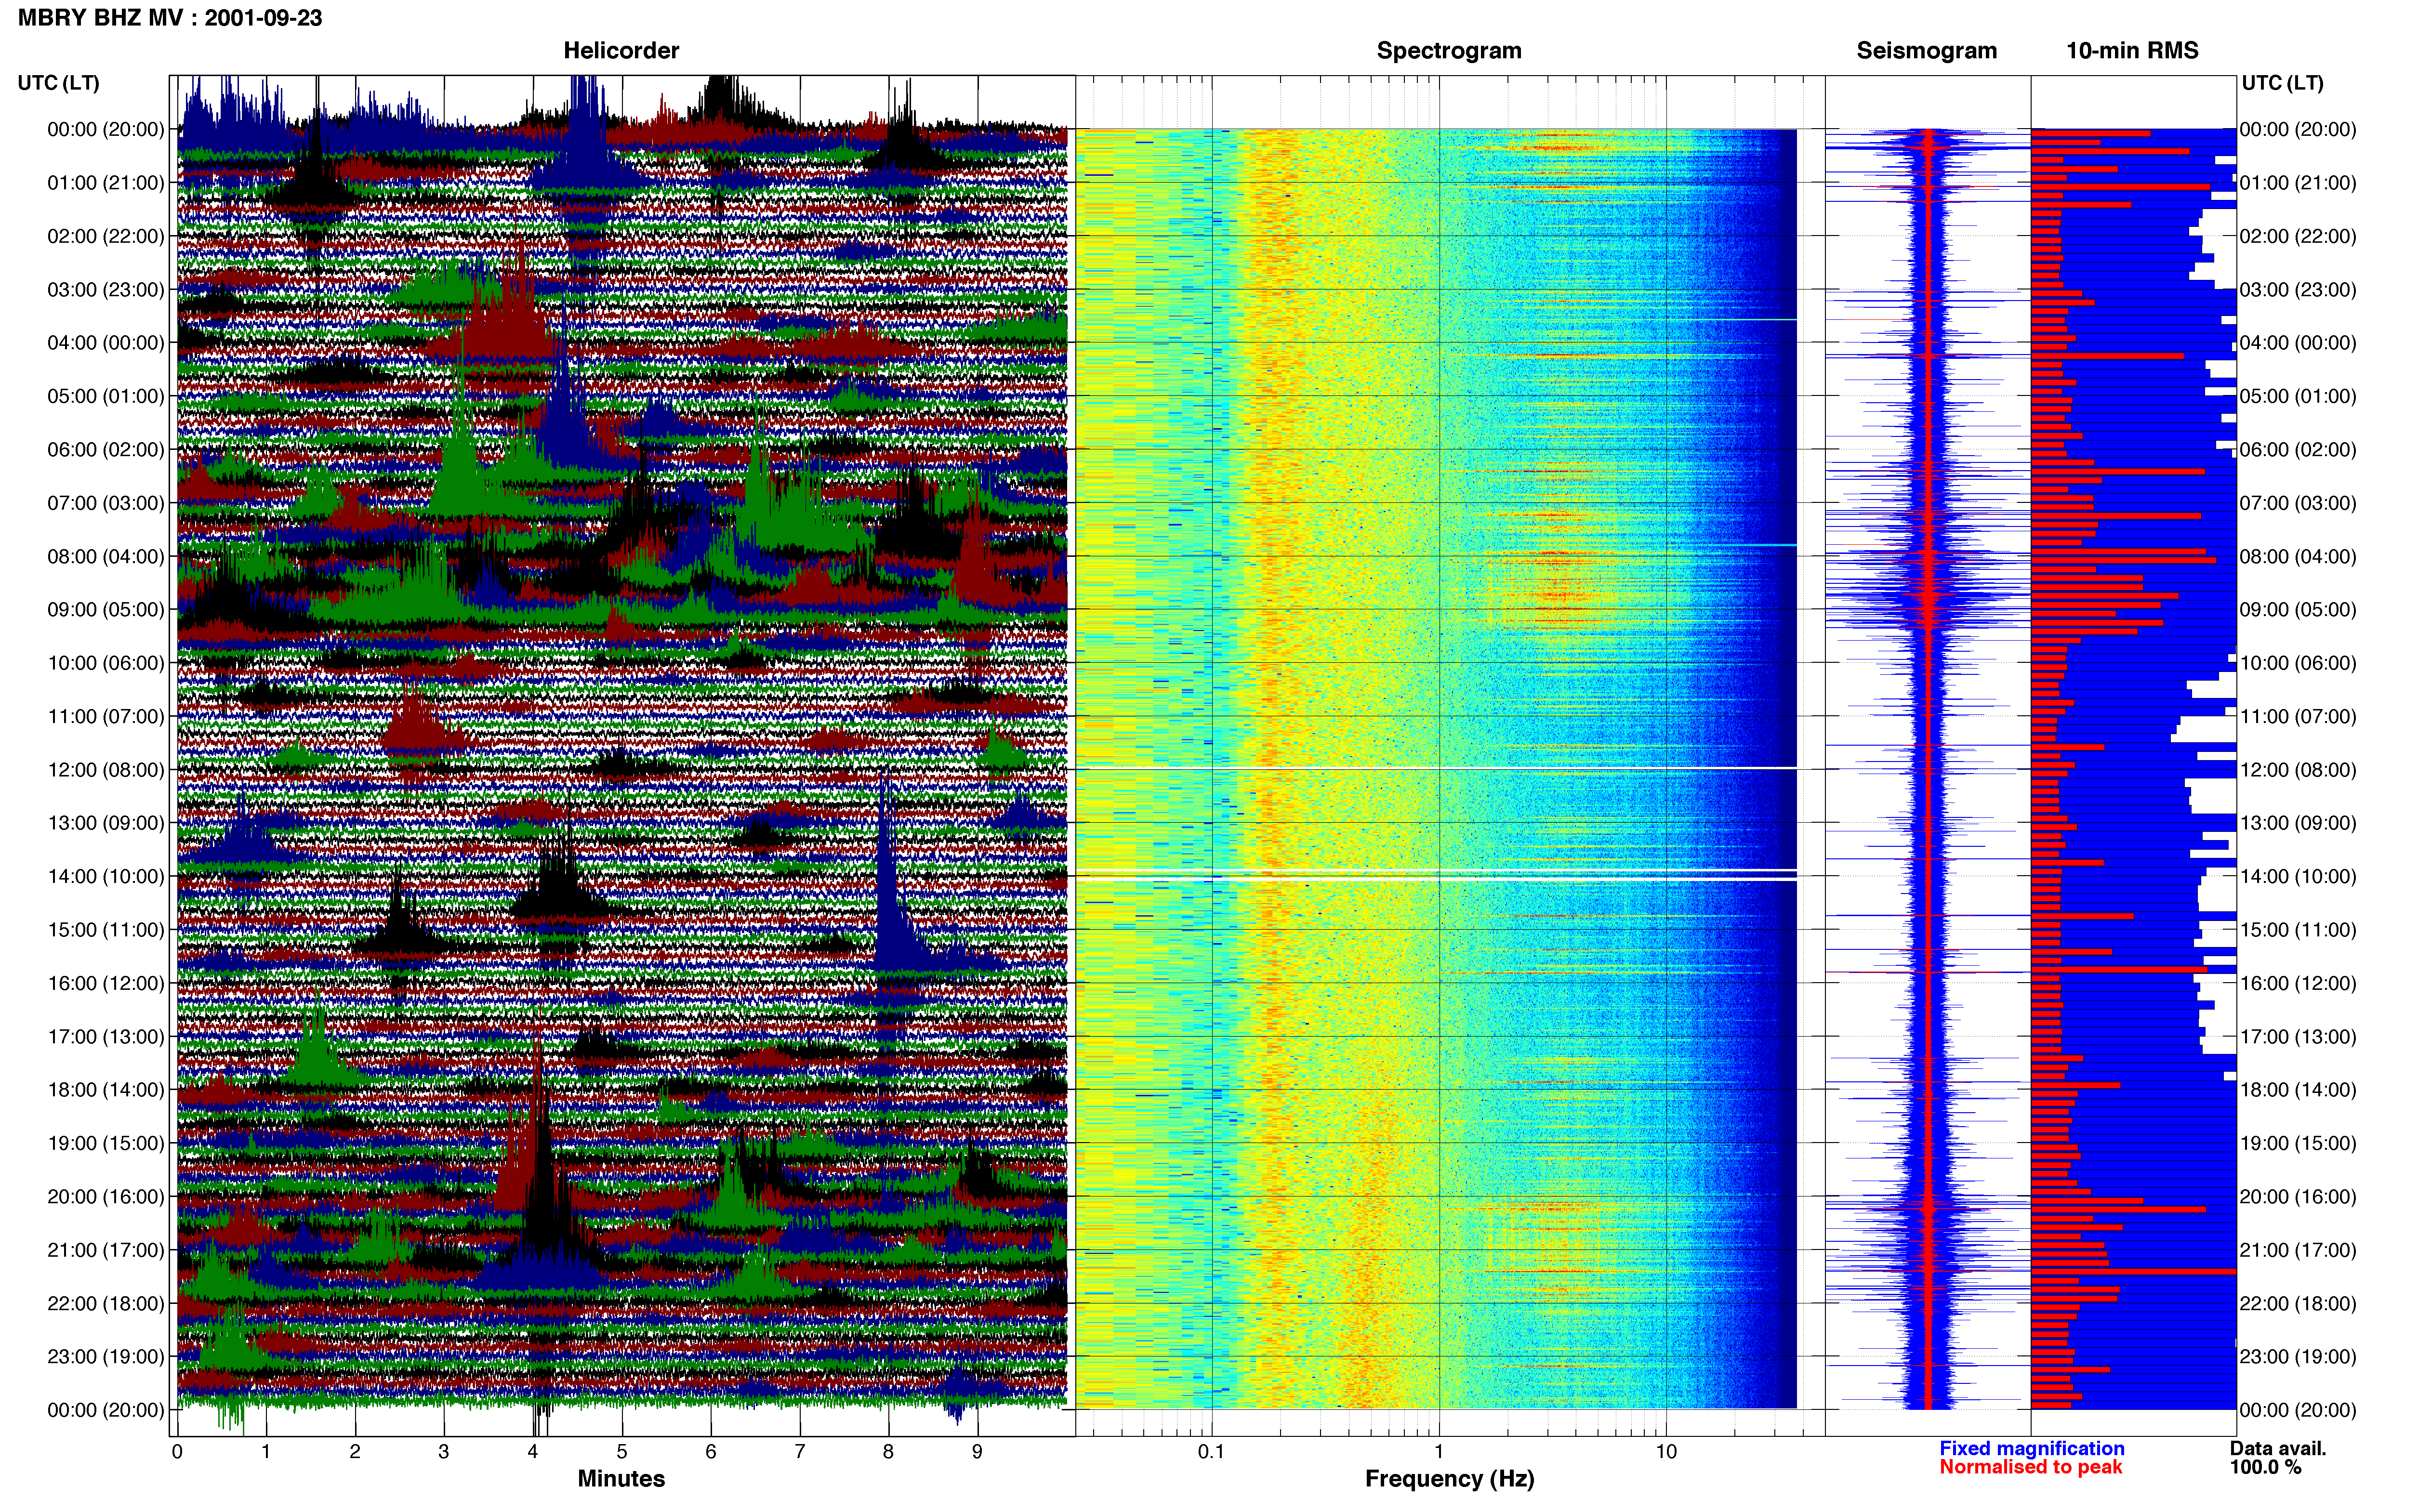Click the left '21:00 (17:00)' time label
This screenshot has height=1512, width=2418.
(106, 1249)
